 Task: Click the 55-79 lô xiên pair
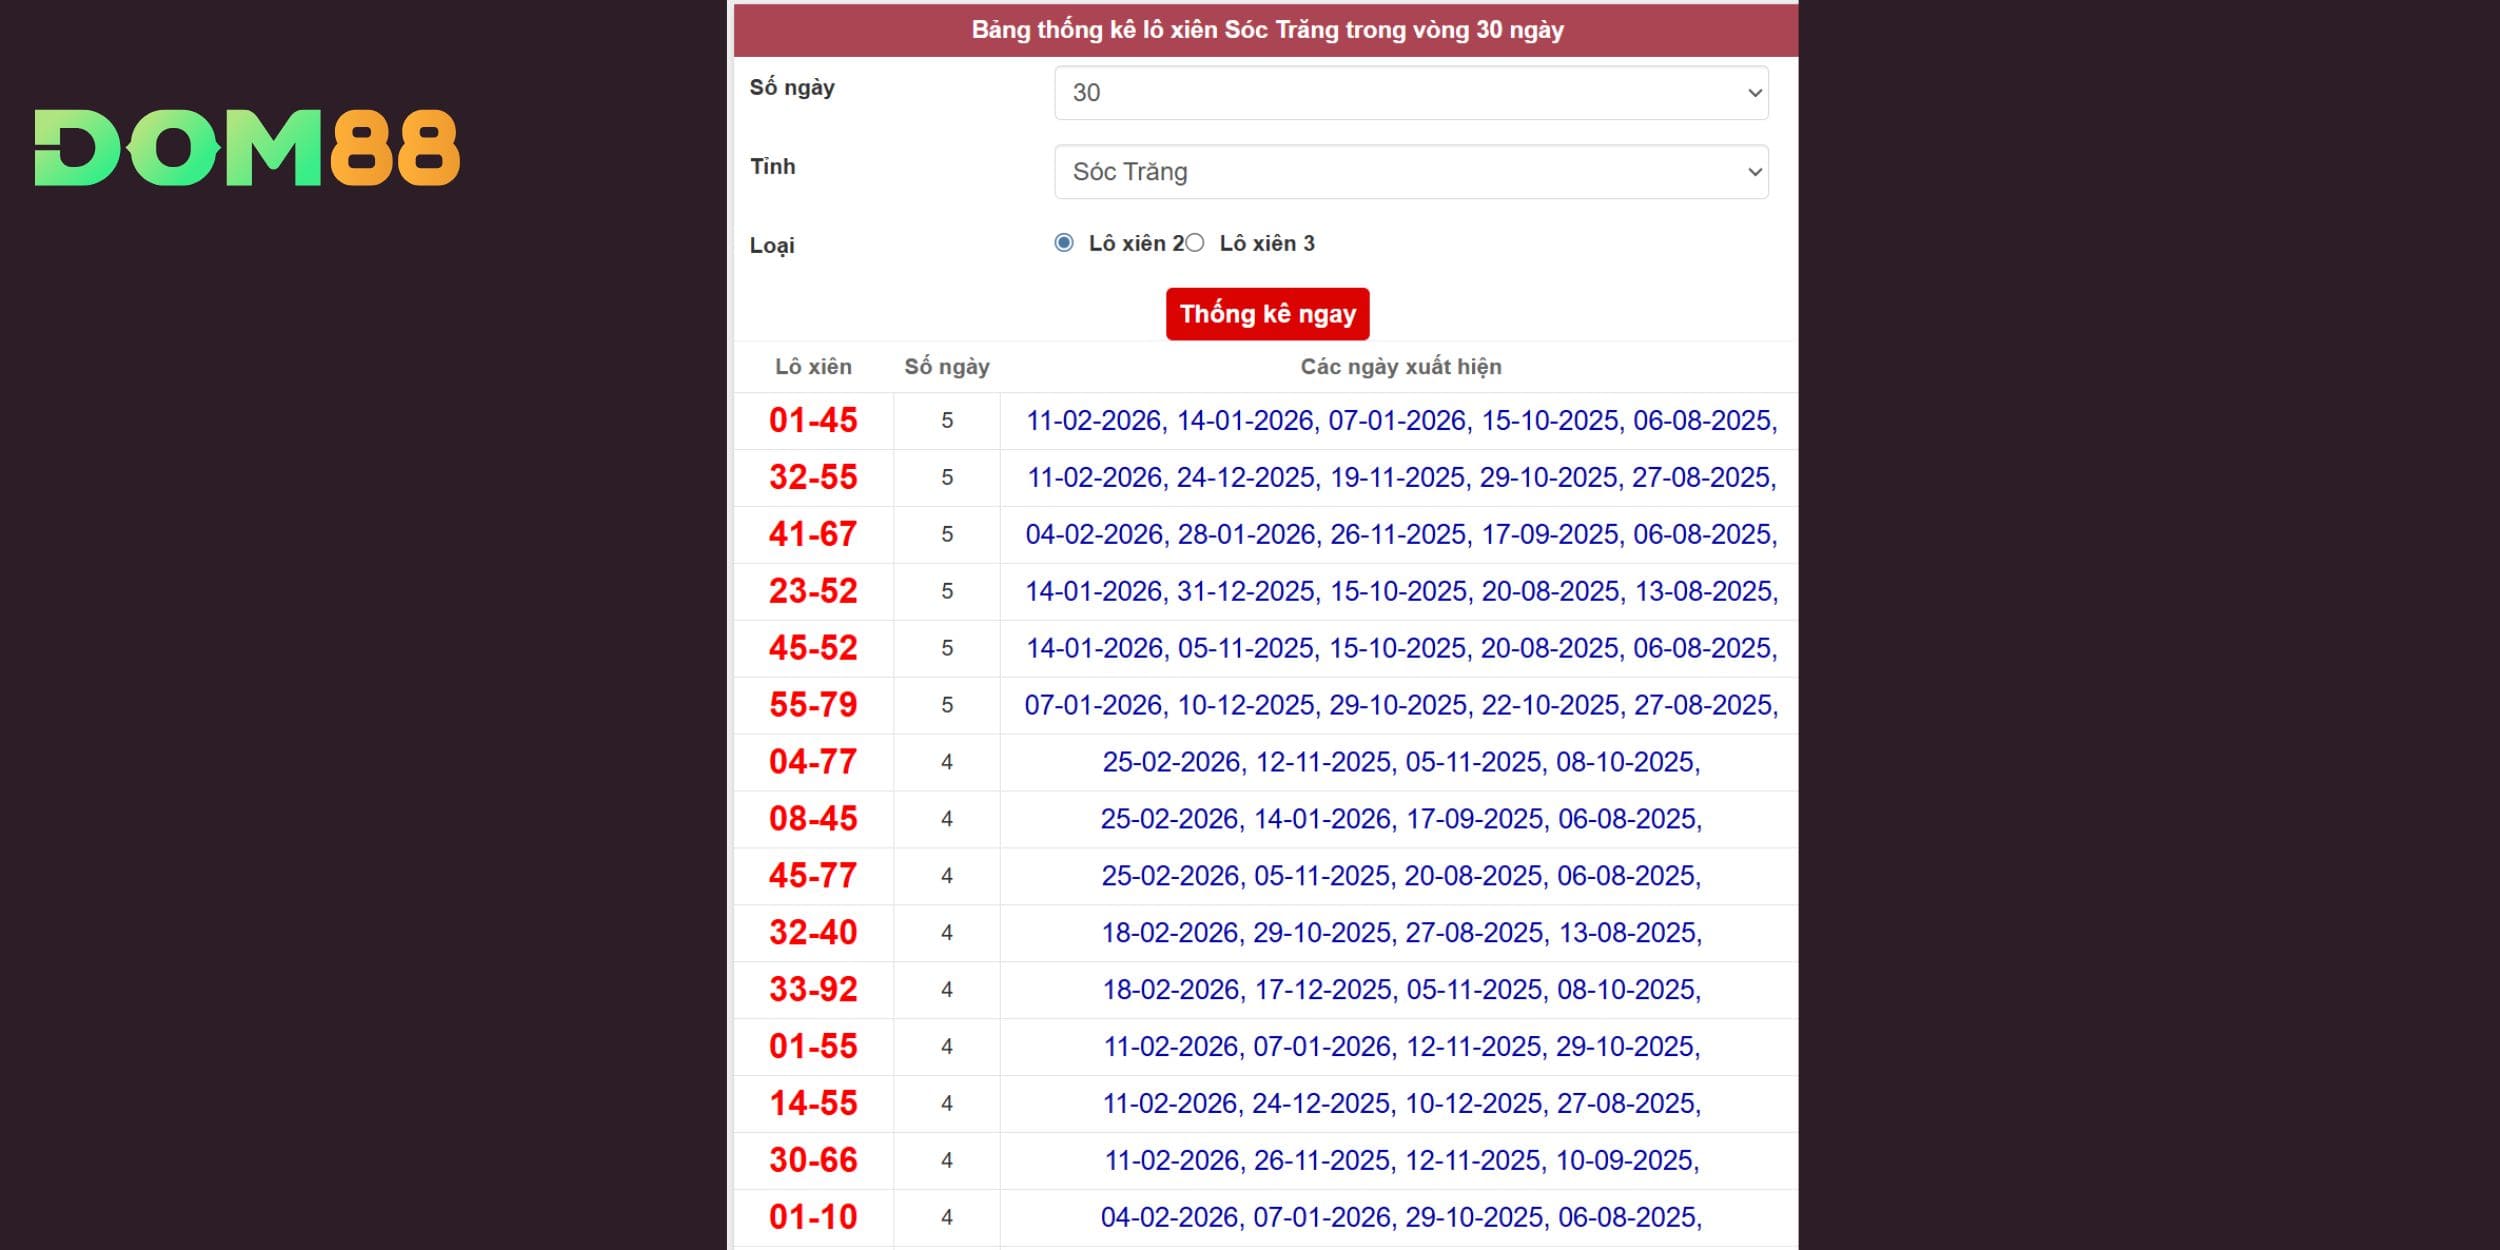pos(813,705)
